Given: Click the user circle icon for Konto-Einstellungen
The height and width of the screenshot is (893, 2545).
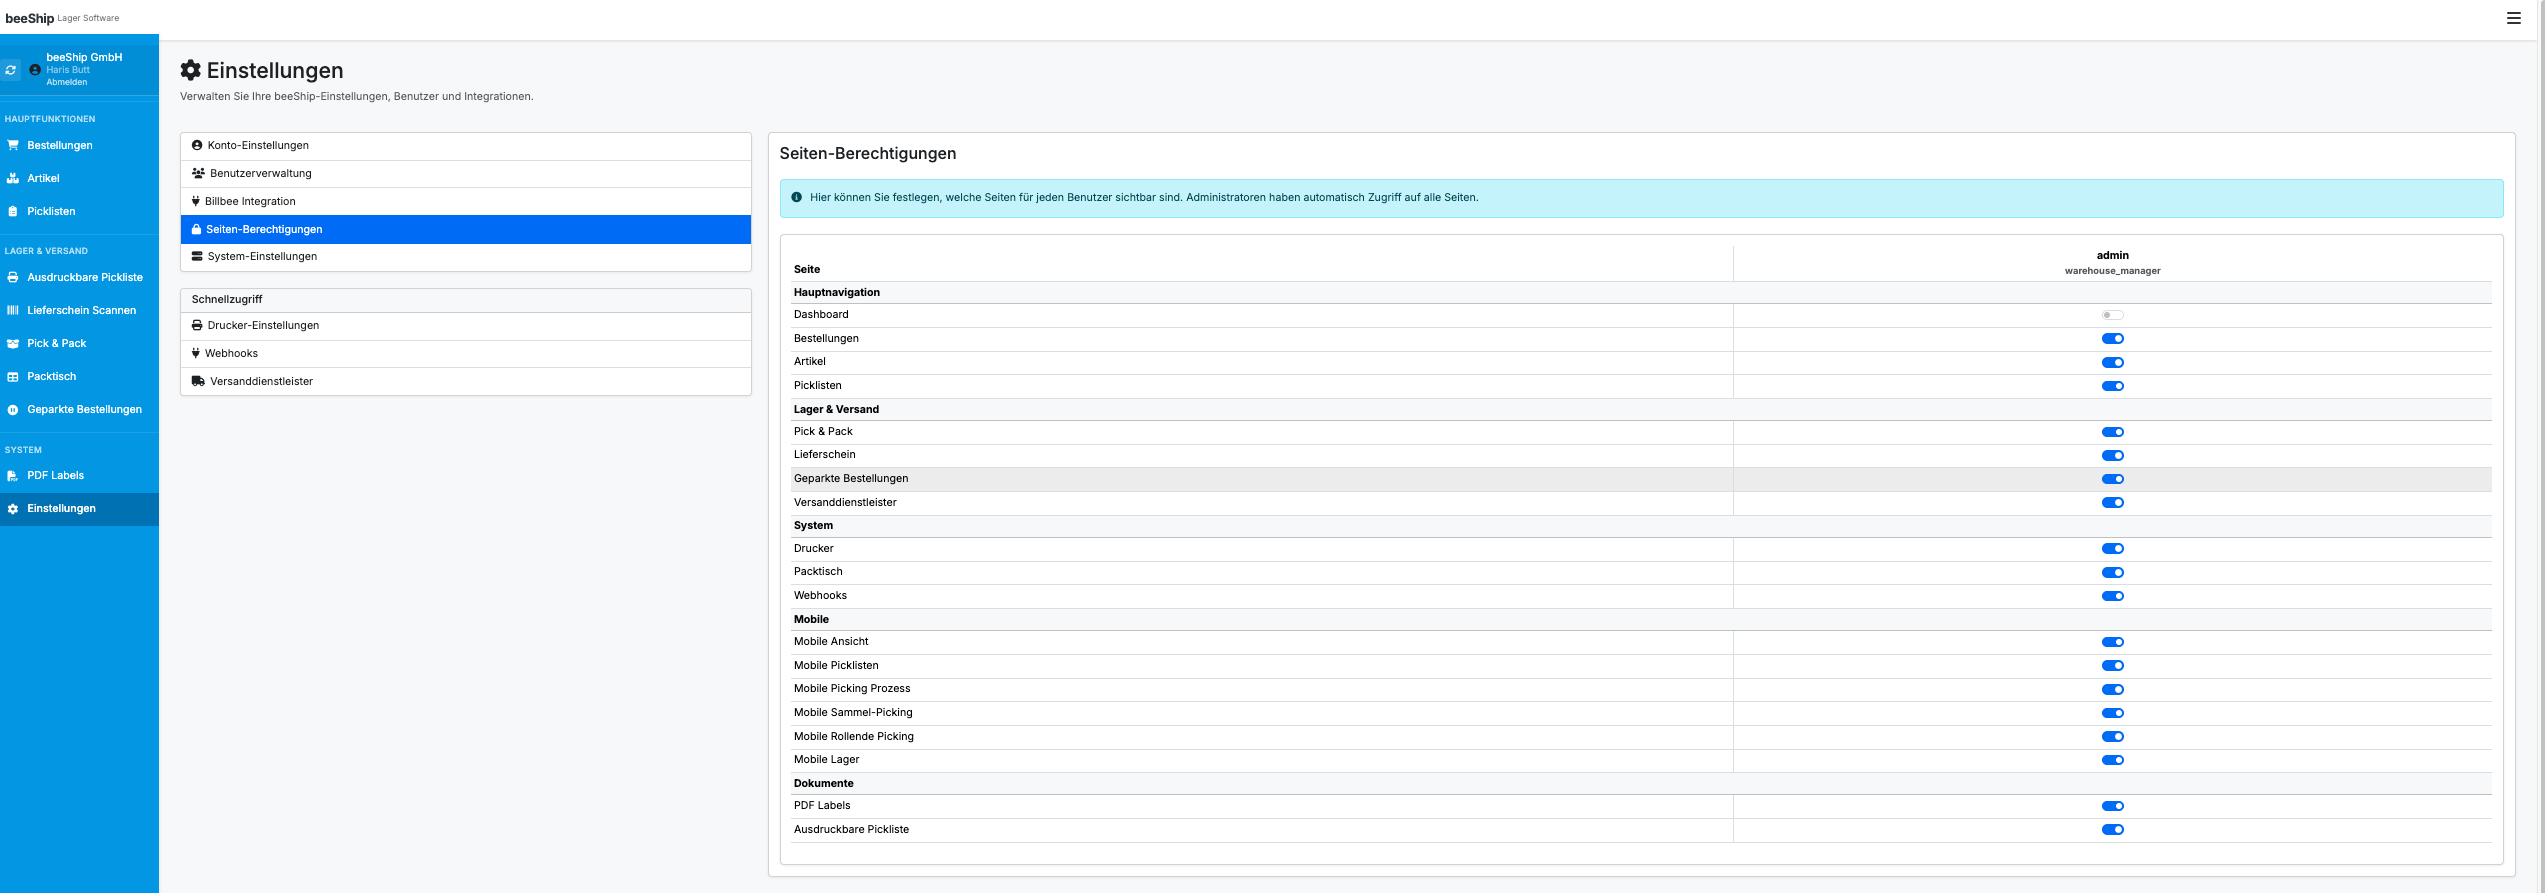Looking at the screenshot, I should [x=197, y=145].
